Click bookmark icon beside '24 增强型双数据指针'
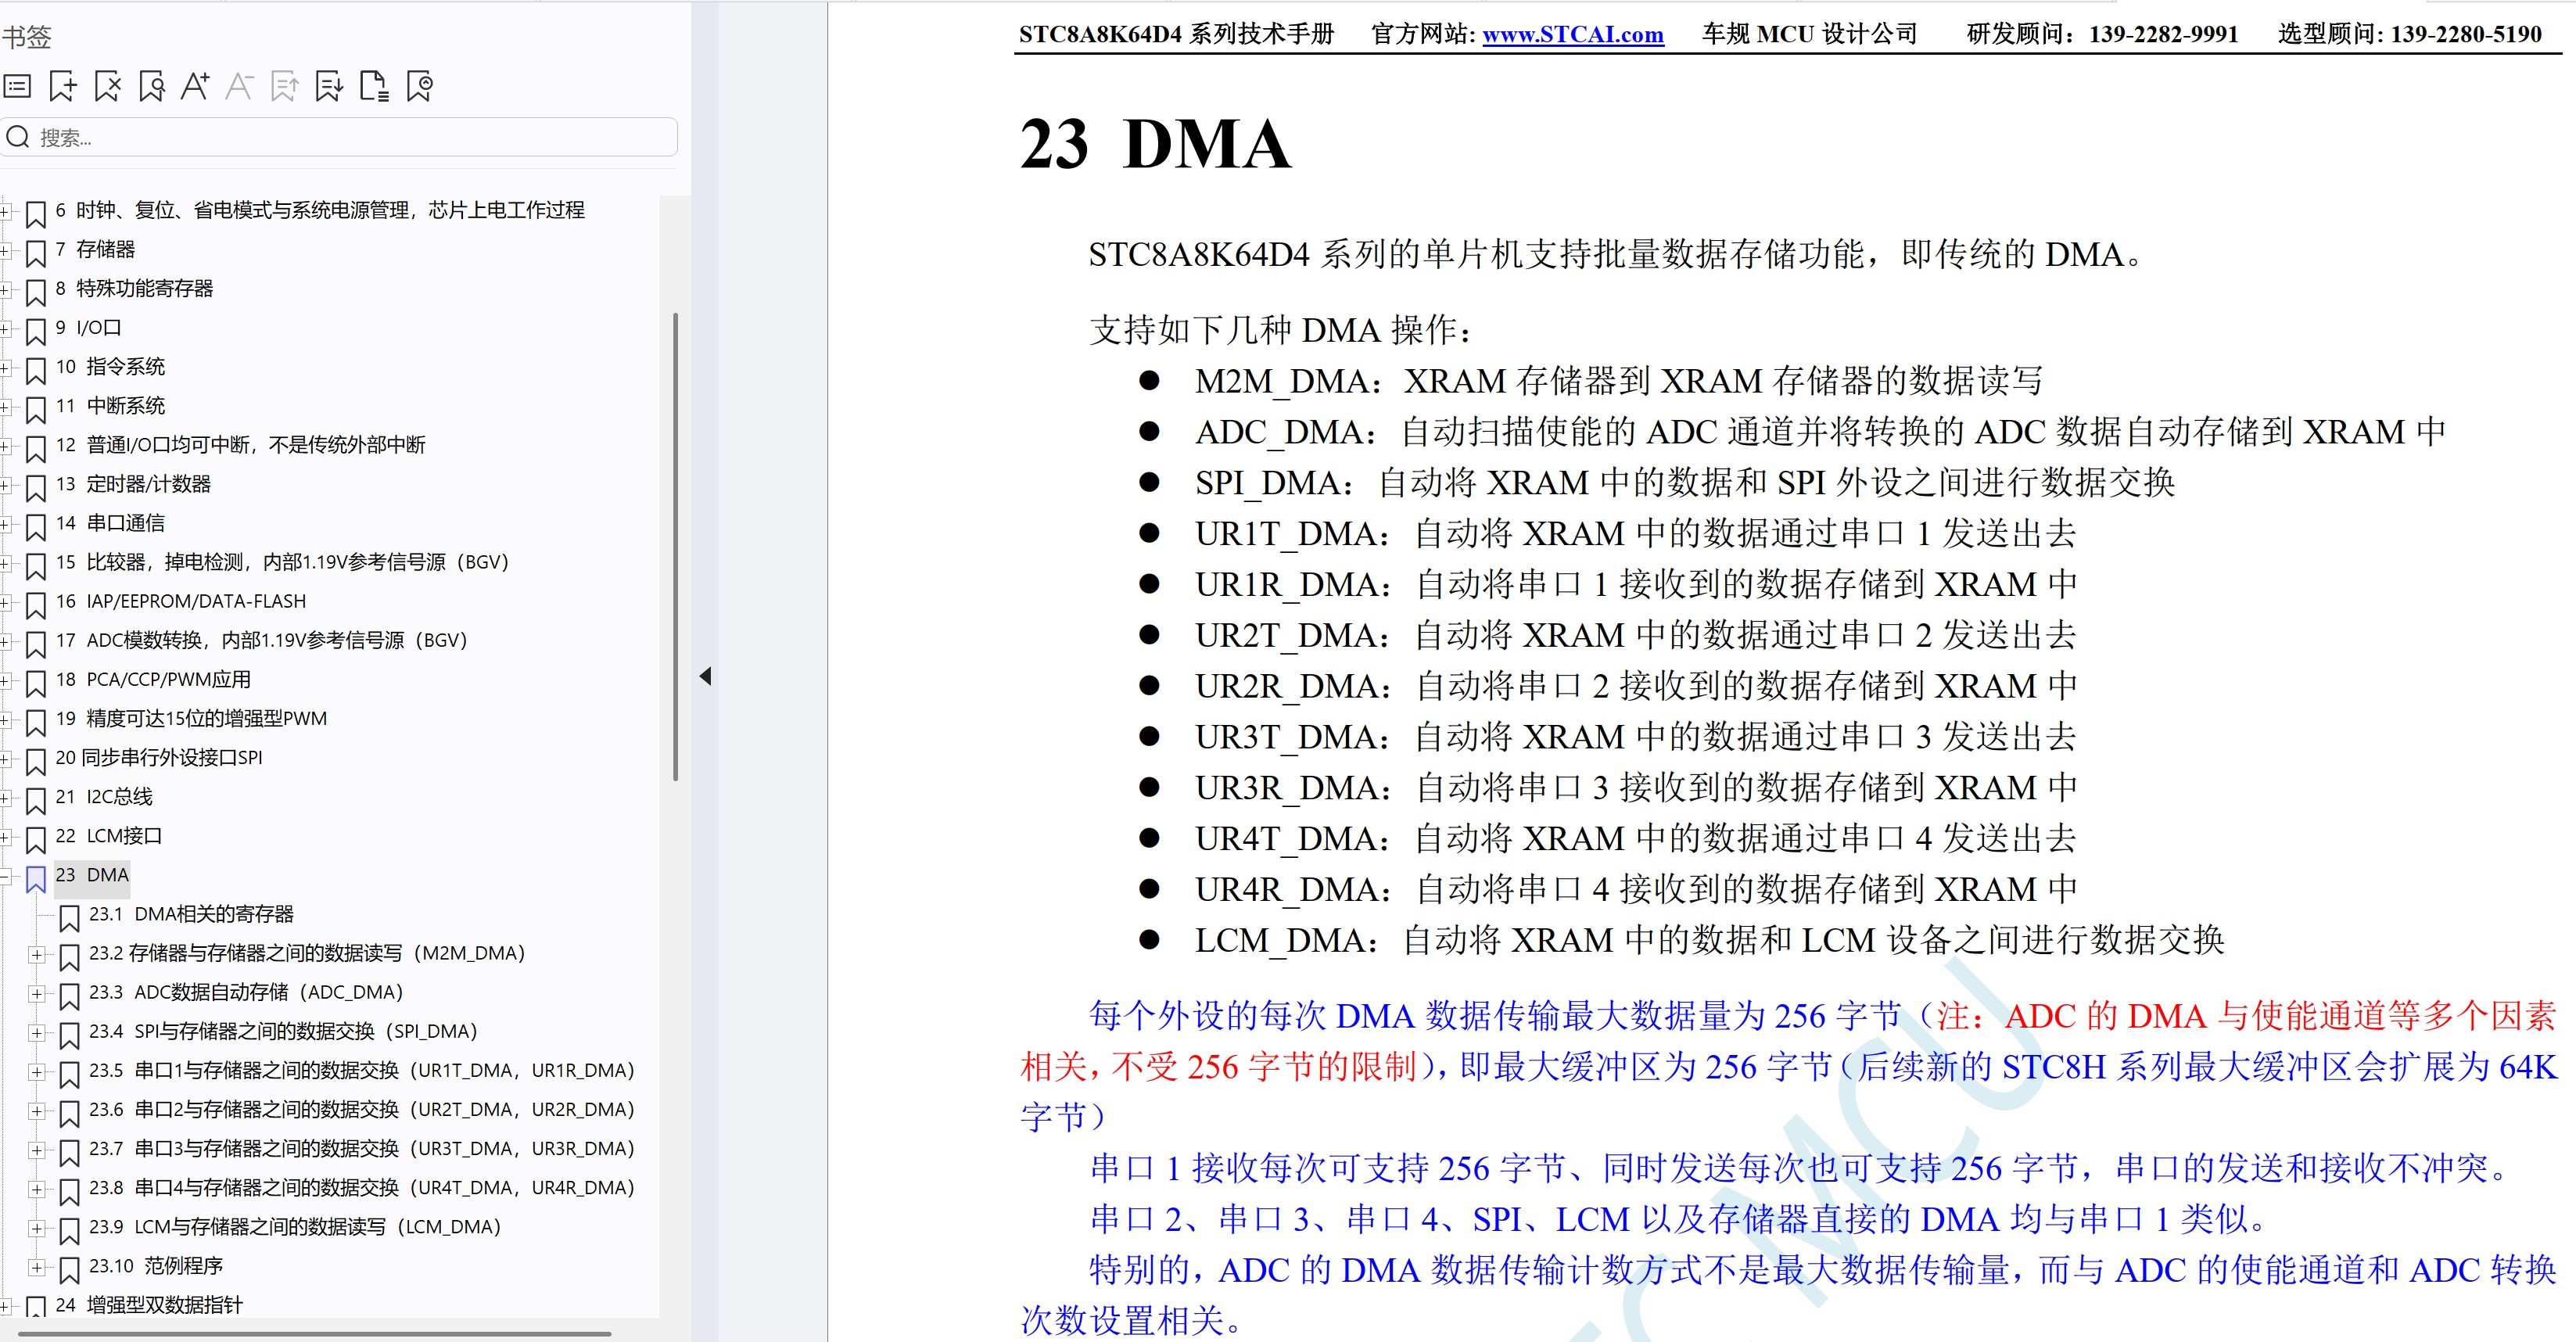 pyautogui.click(x=36, y=1306)
